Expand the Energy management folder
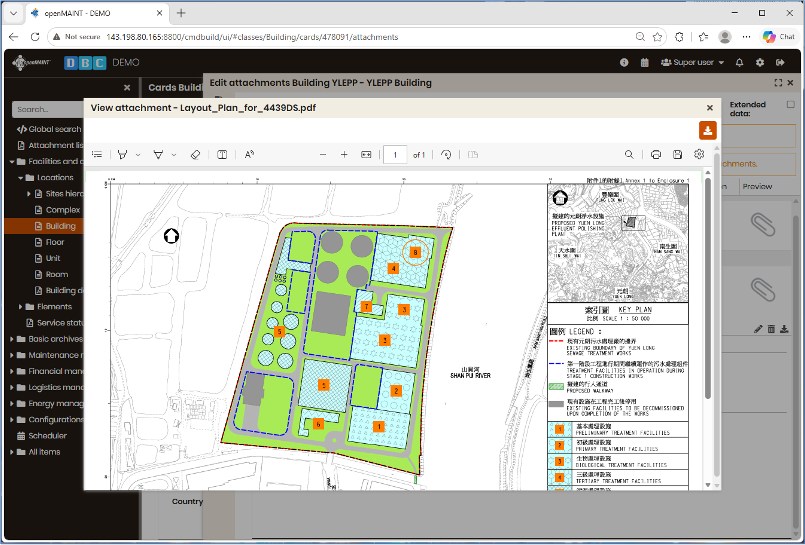Image resolution: width=805 pixels, height=545 pixels. tap(12, 403)
